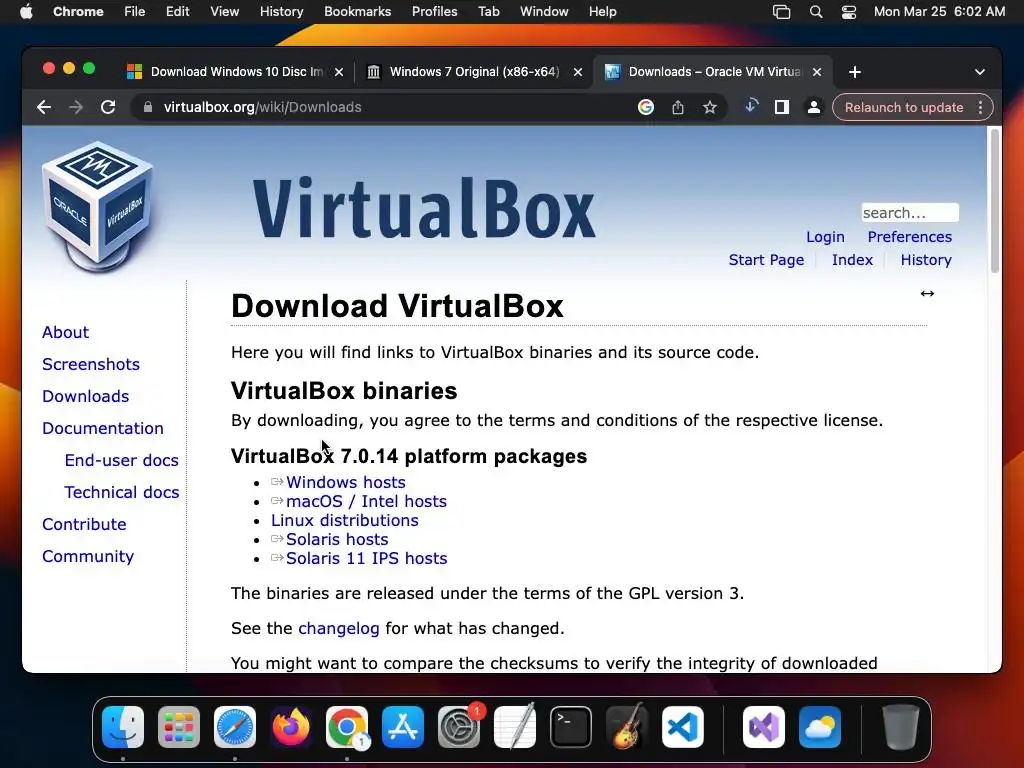Open the Window menu
1024x768 pixels.
544,12
